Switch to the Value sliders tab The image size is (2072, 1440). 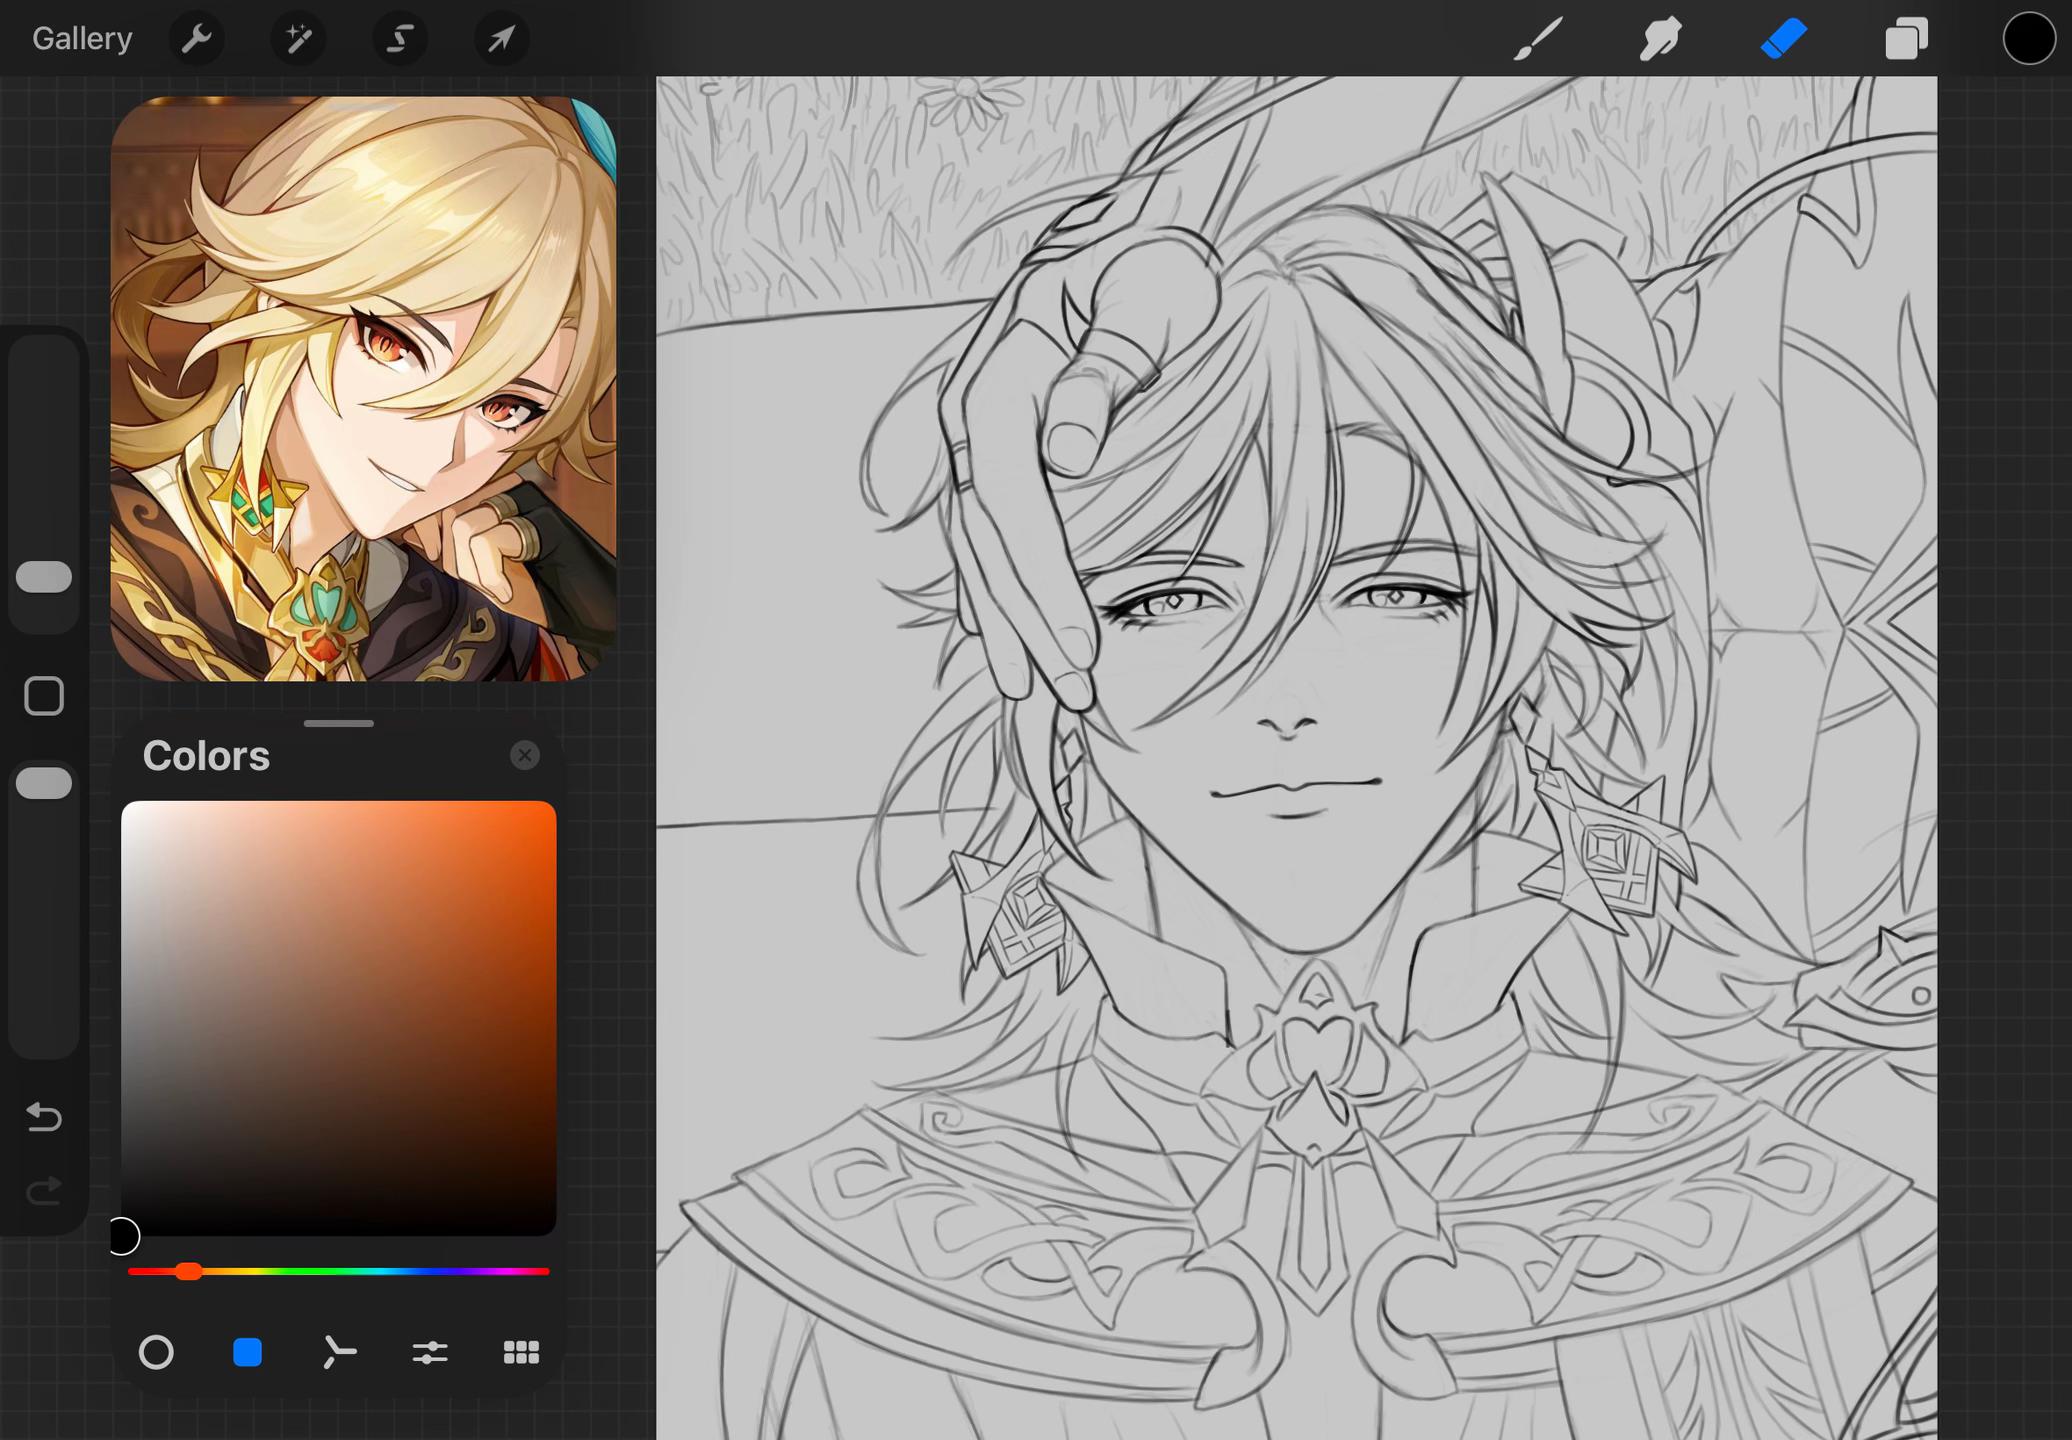[430, 1352]
